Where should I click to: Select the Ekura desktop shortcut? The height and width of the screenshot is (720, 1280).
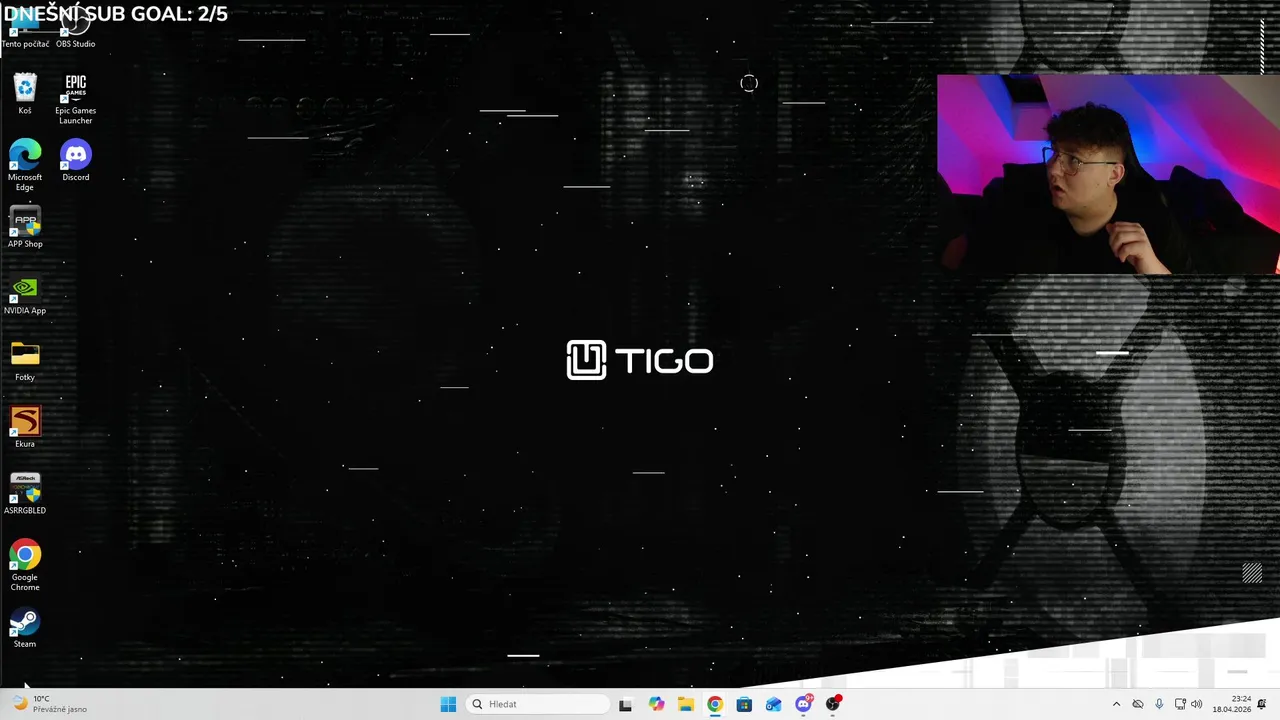[25, 427]
